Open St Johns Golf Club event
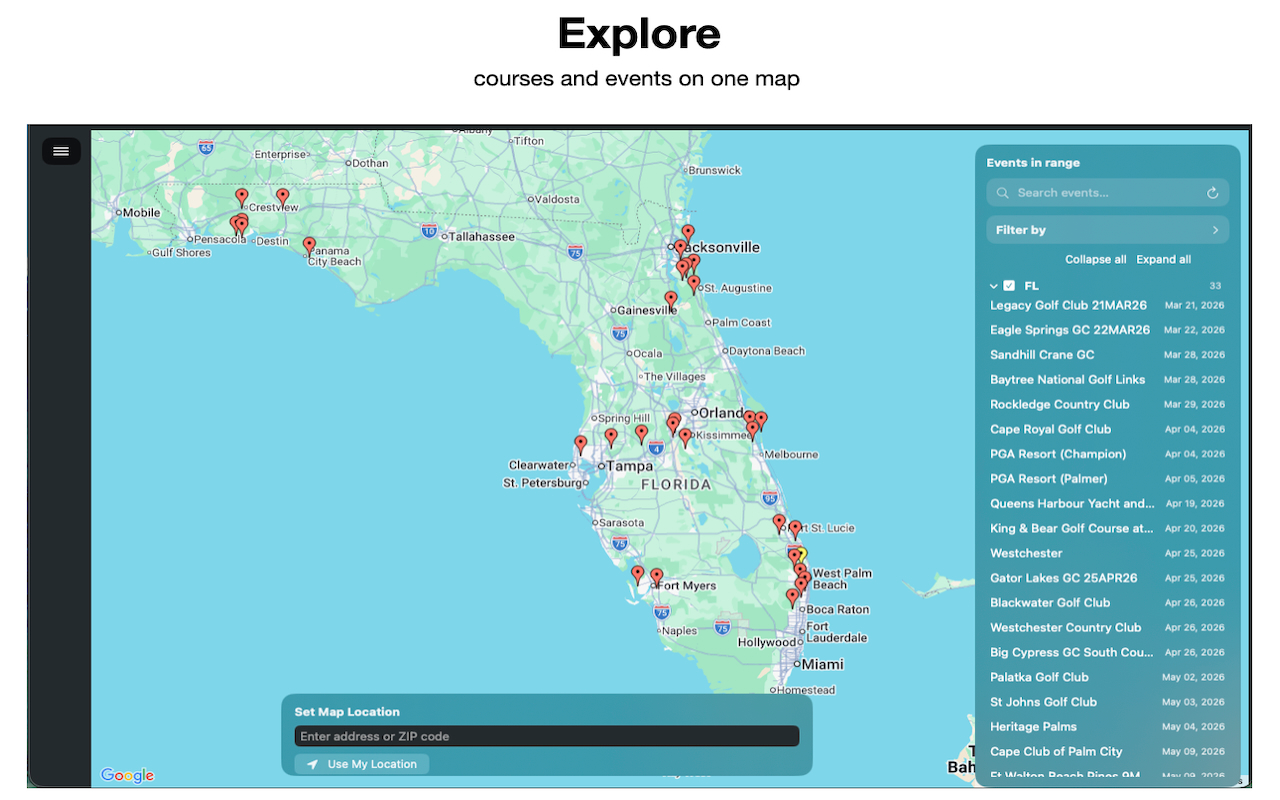This screenshot has width=1280, height=800. click(x=1107, y=702)
